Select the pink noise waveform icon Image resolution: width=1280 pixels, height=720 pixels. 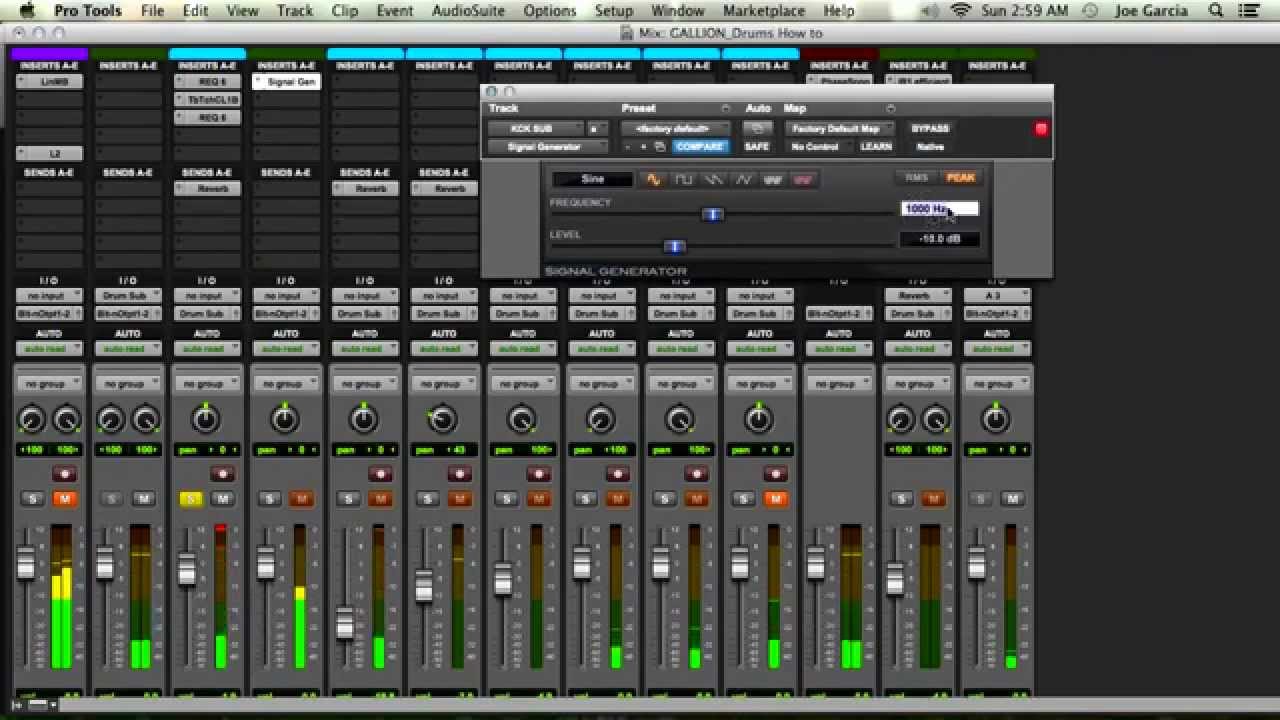tap(802, 180)
